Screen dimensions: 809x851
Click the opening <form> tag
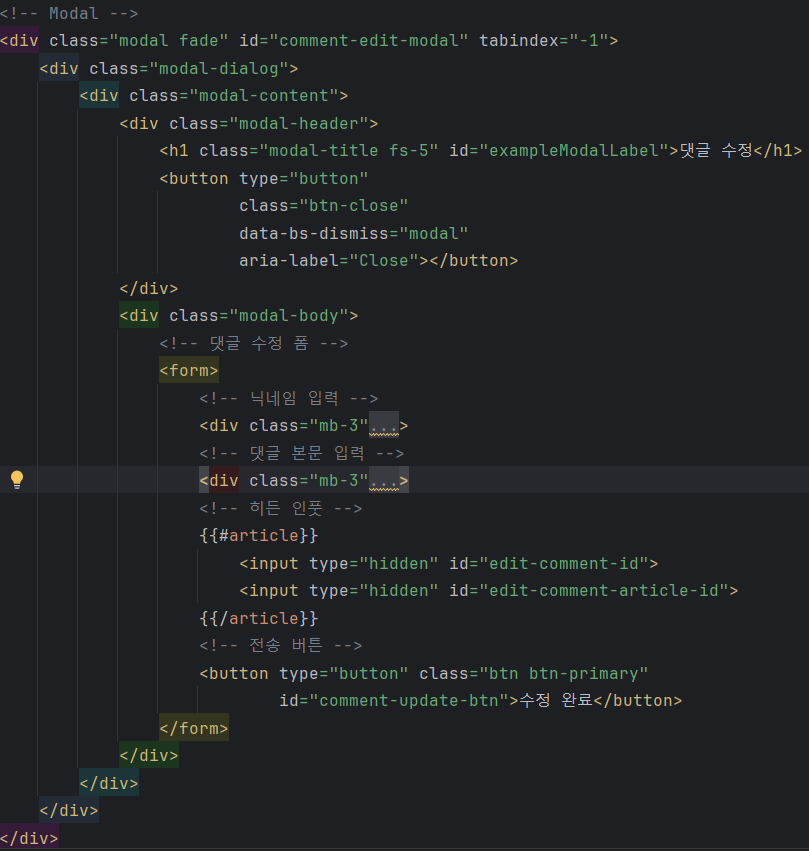189,371
